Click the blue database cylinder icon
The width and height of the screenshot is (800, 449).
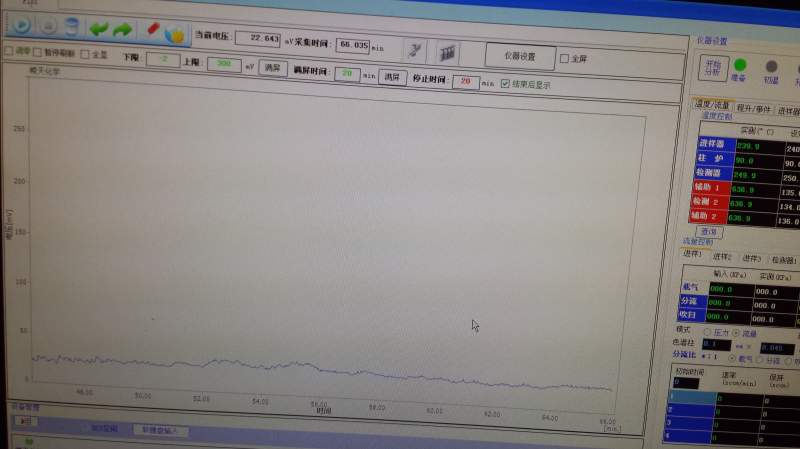pos(73,27)
